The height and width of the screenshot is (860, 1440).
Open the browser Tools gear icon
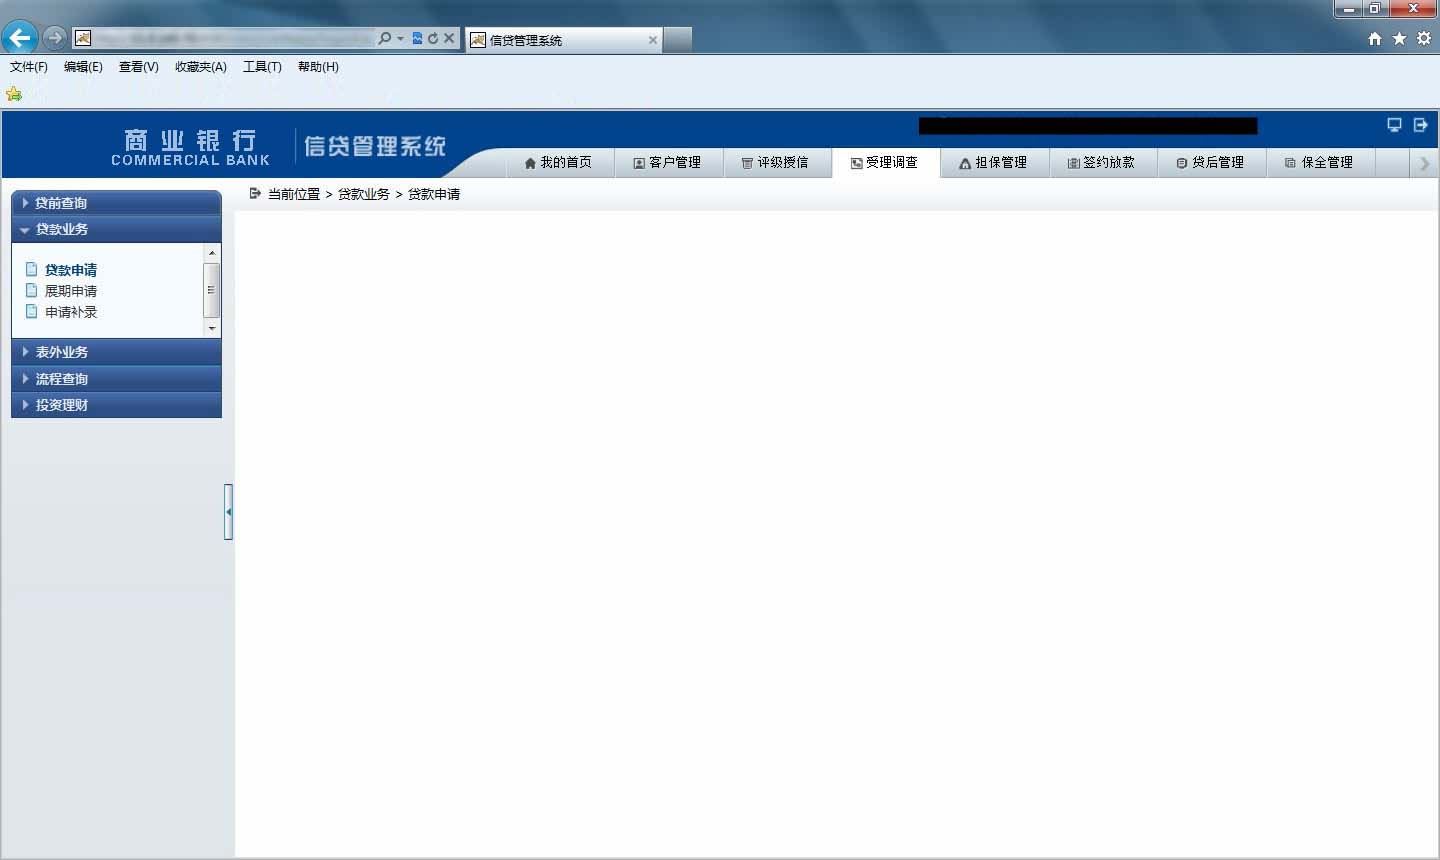coord(1423,39)
